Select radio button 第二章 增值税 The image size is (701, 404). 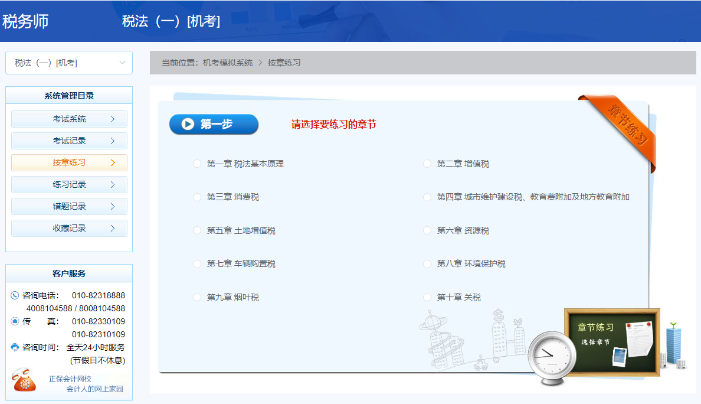(x=427, y=164)
